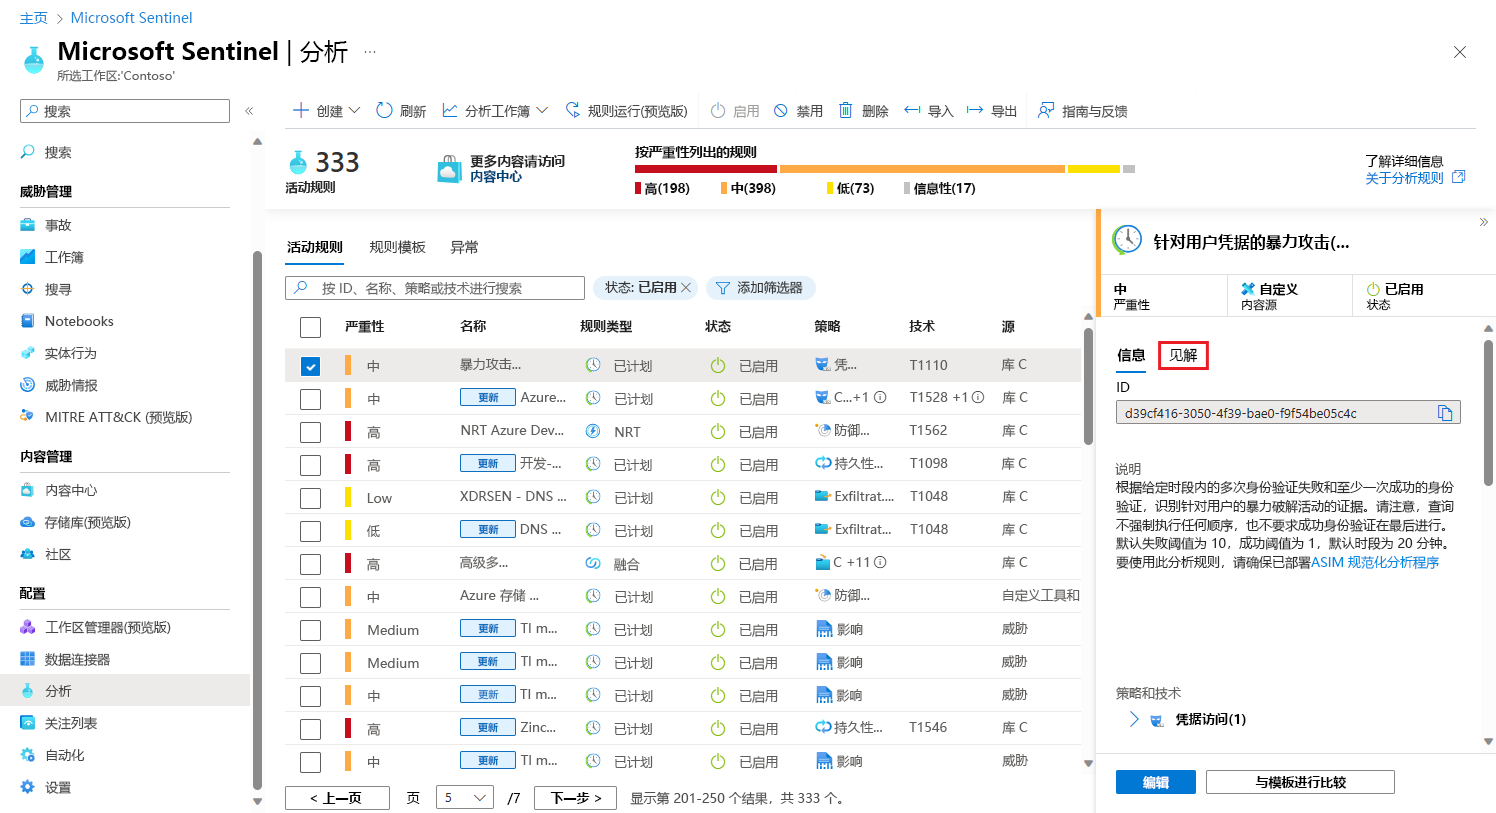Click the red 高 severity bar segment
This screenshot has width=1496, height=813.
point(706,169)
